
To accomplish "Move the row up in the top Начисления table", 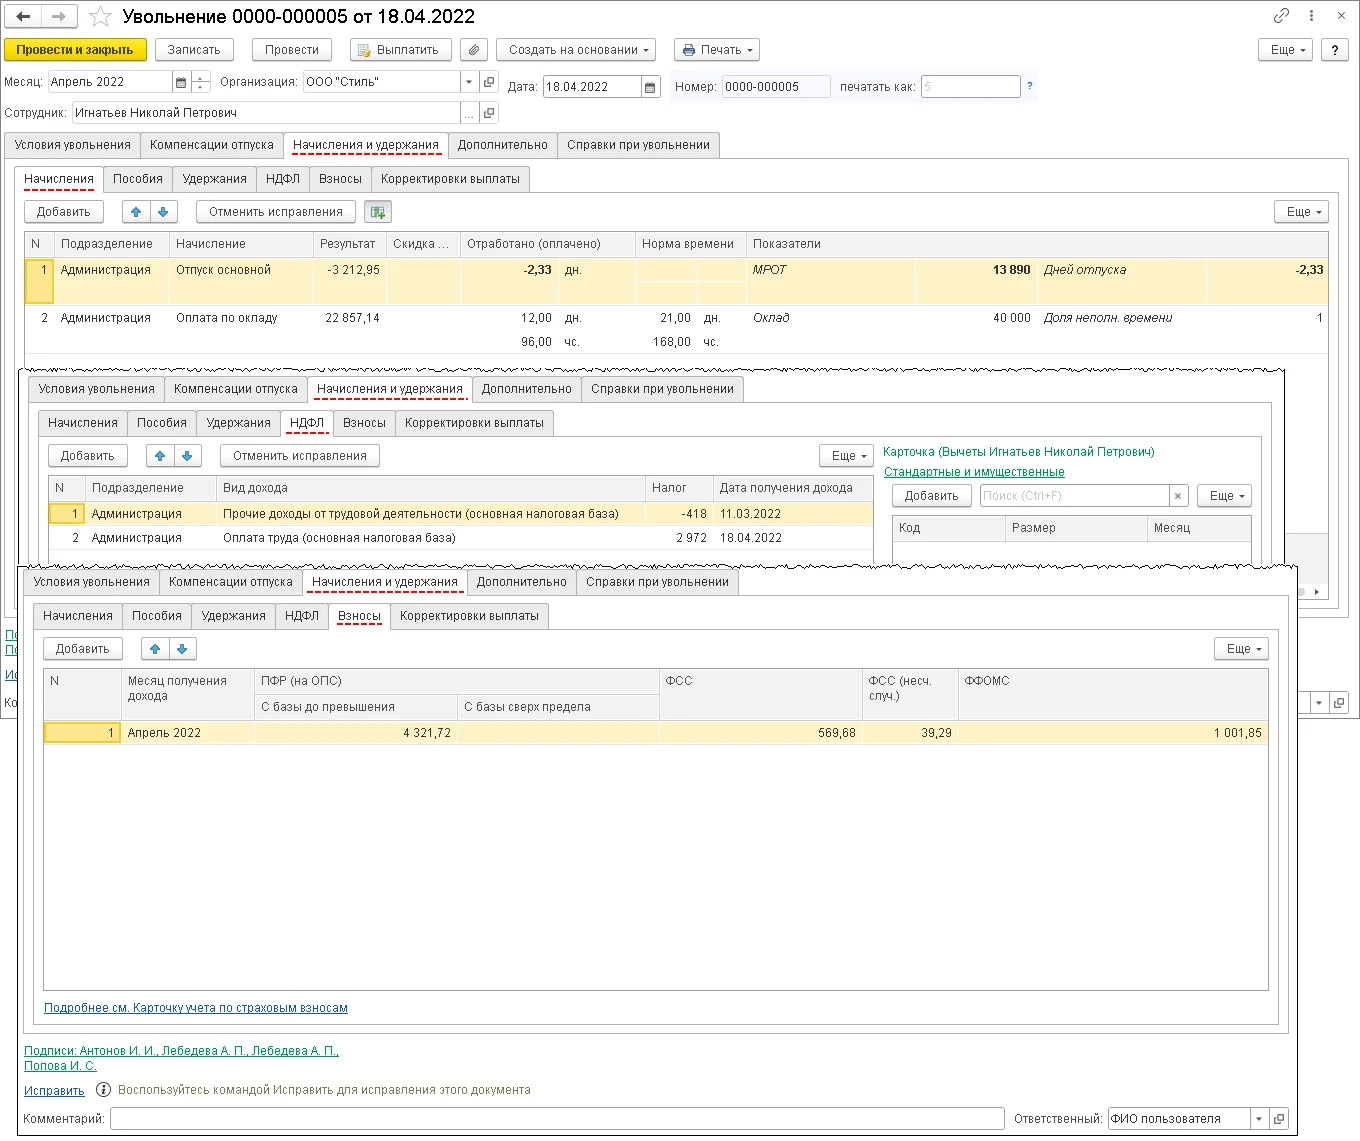I will (136, 212).
